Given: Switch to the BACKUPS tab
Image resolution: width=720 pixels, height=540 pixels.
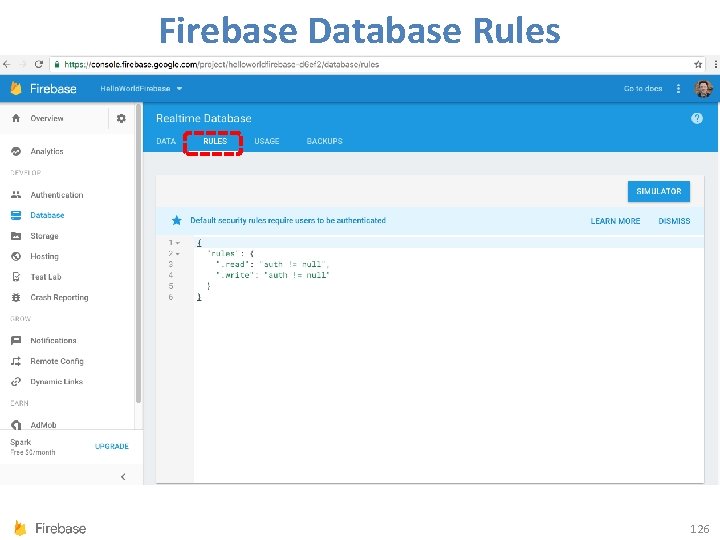Looking at the screenshot, I should (324, 141).
